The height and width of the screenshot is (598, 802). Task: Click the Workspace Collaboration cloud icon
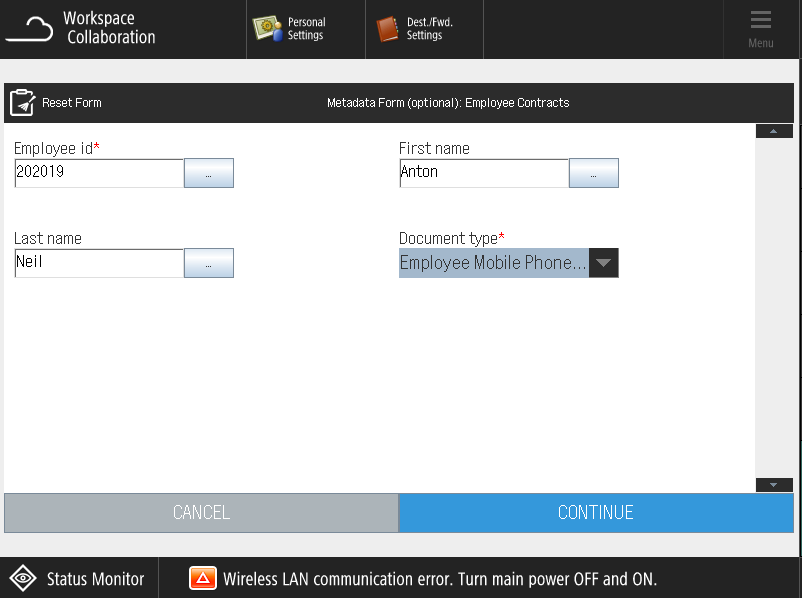coord(30,29)
